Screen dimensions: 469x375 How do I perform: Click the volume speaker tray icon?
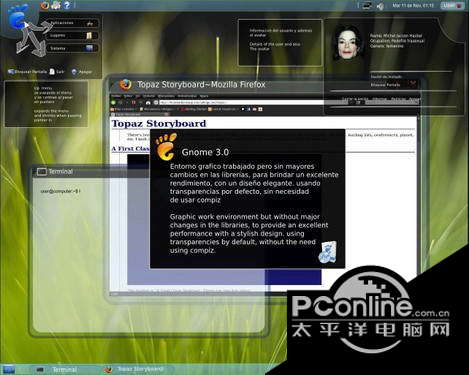(380, 6)
